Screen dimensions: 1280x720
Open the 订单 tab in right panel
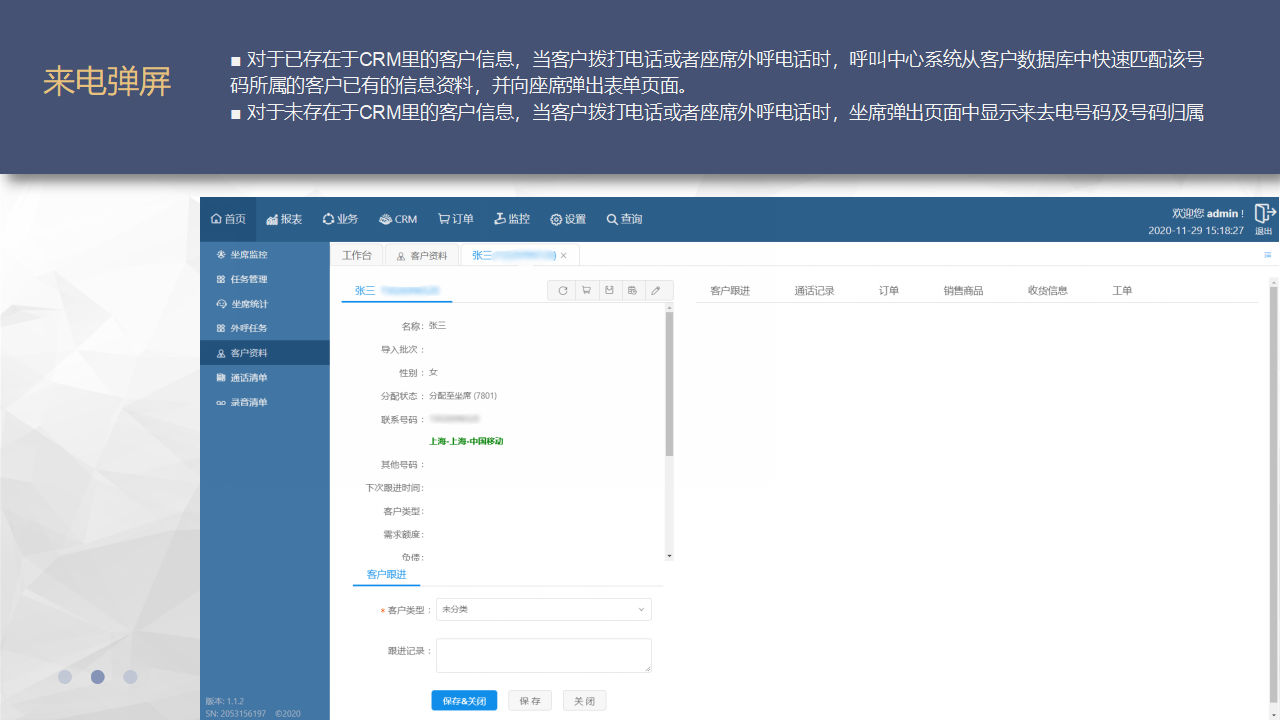tap(889, 291)
